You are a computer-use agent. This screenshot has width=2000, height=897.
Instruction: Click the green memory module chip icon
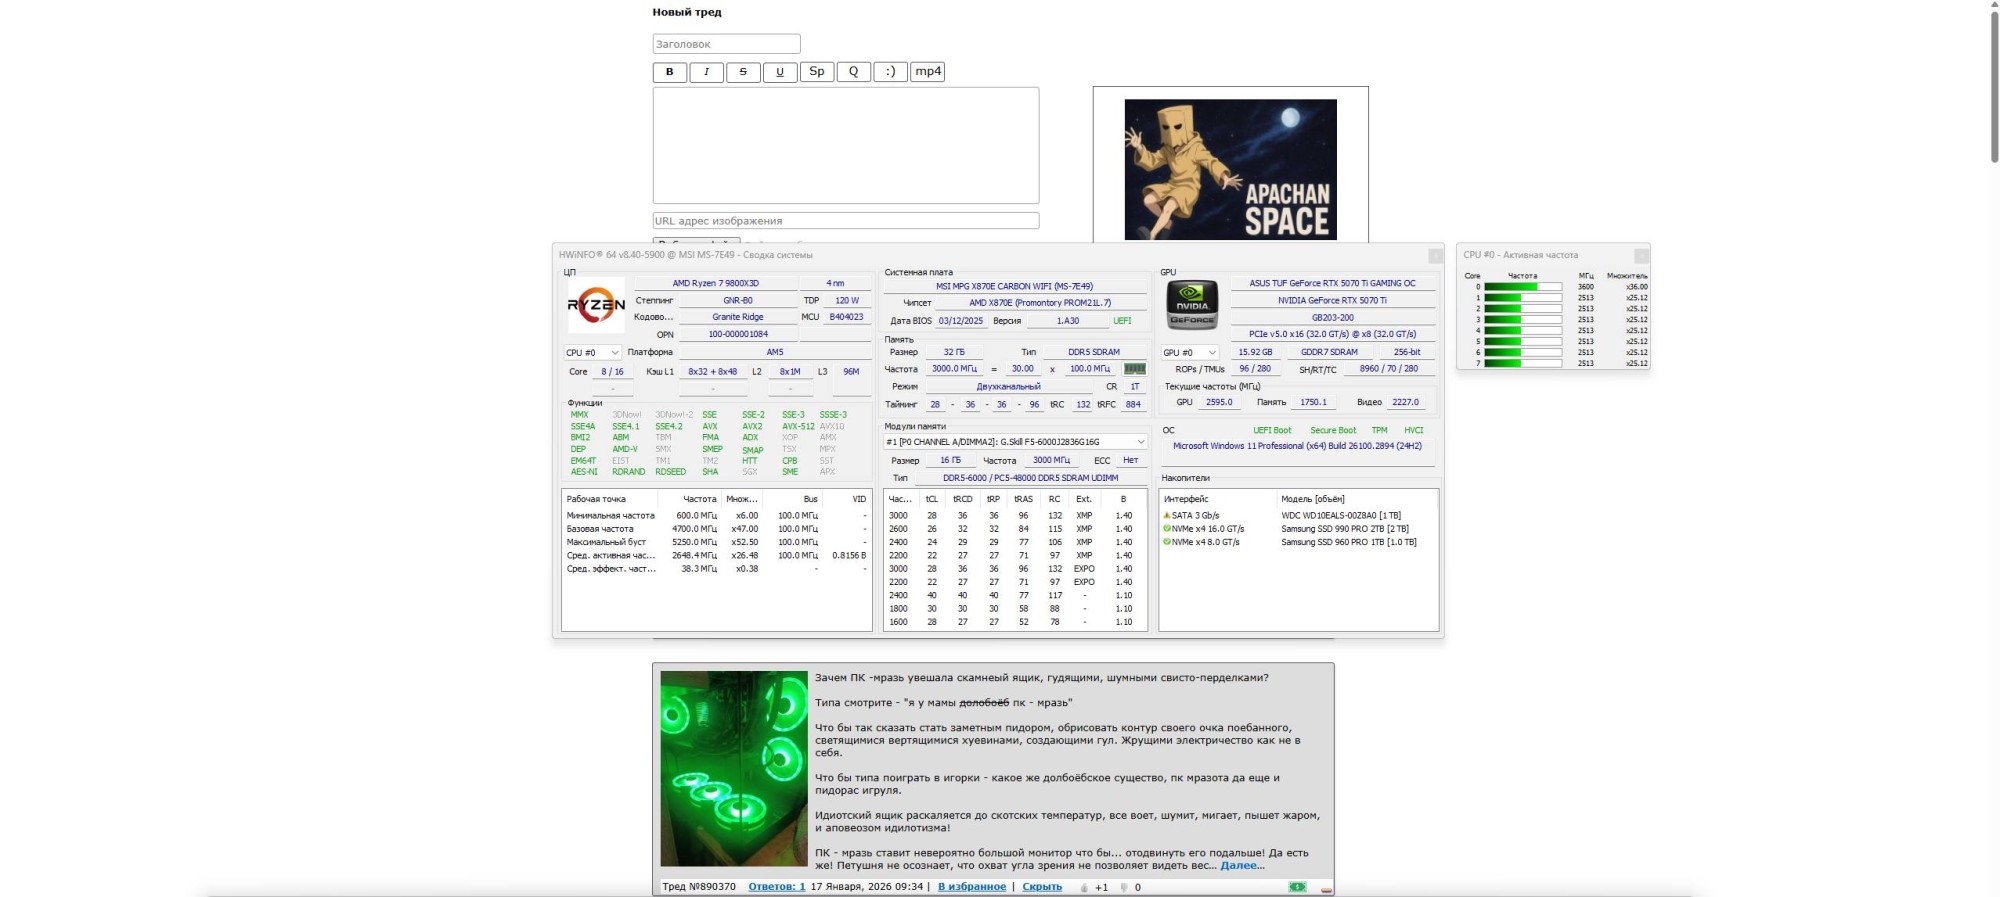[x=1134, y=369]
